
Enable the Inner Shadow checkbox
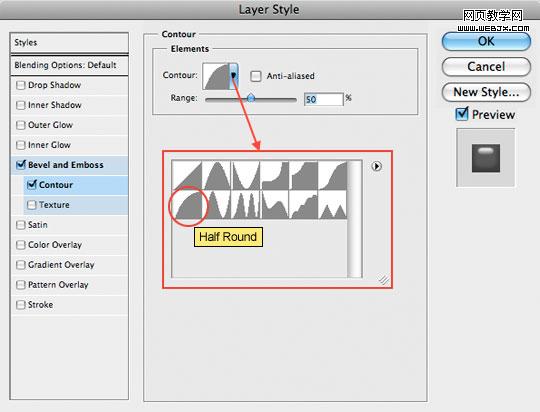point(21,105)
